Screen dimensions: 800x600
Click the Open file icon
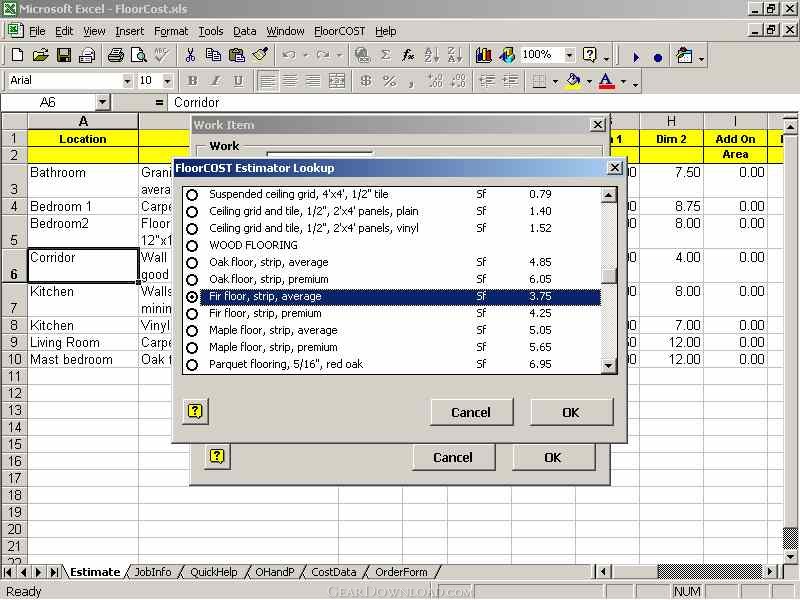40,55
